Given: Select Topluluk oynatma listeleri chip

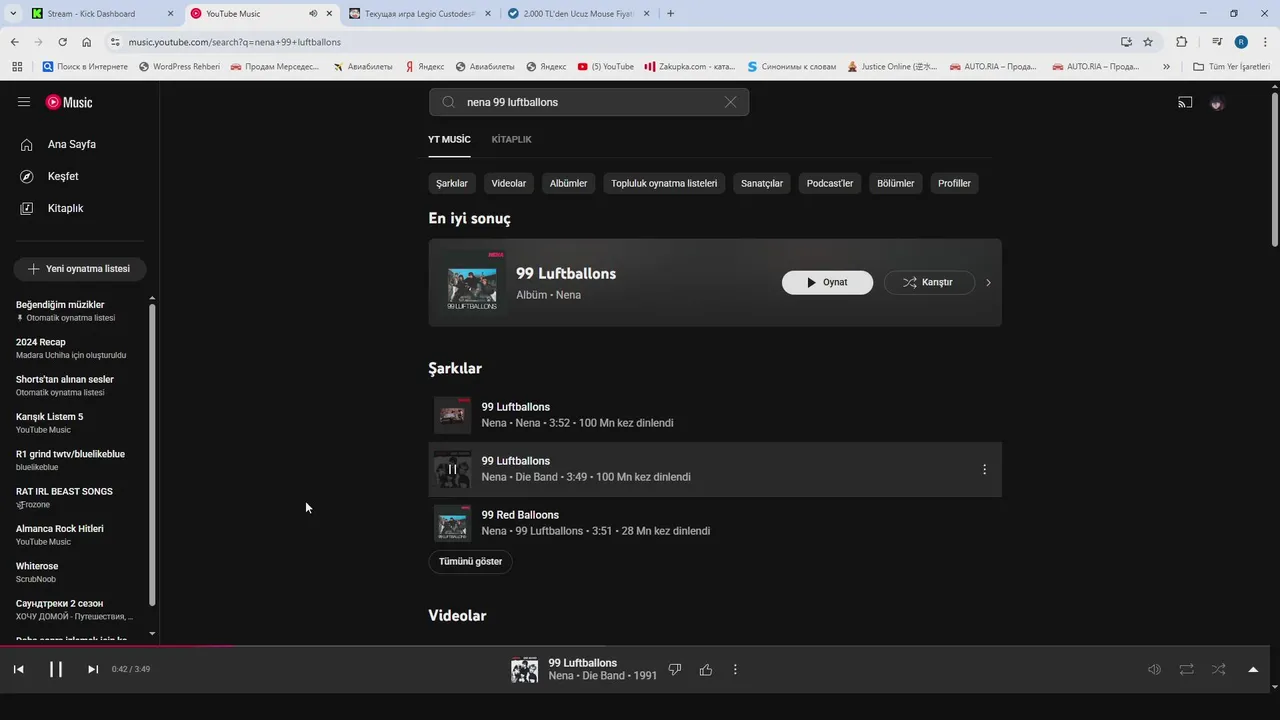Looking at the screenshot, I should point(664,184).
